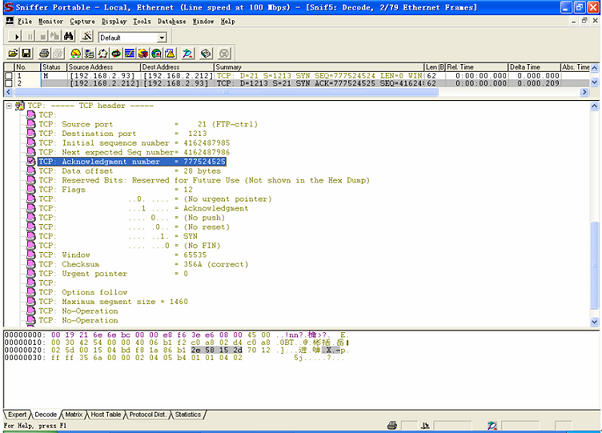Screen dimensions: 602x433
Task: Switch to the Protocol Dist. tab
Action: coord(145,413)
